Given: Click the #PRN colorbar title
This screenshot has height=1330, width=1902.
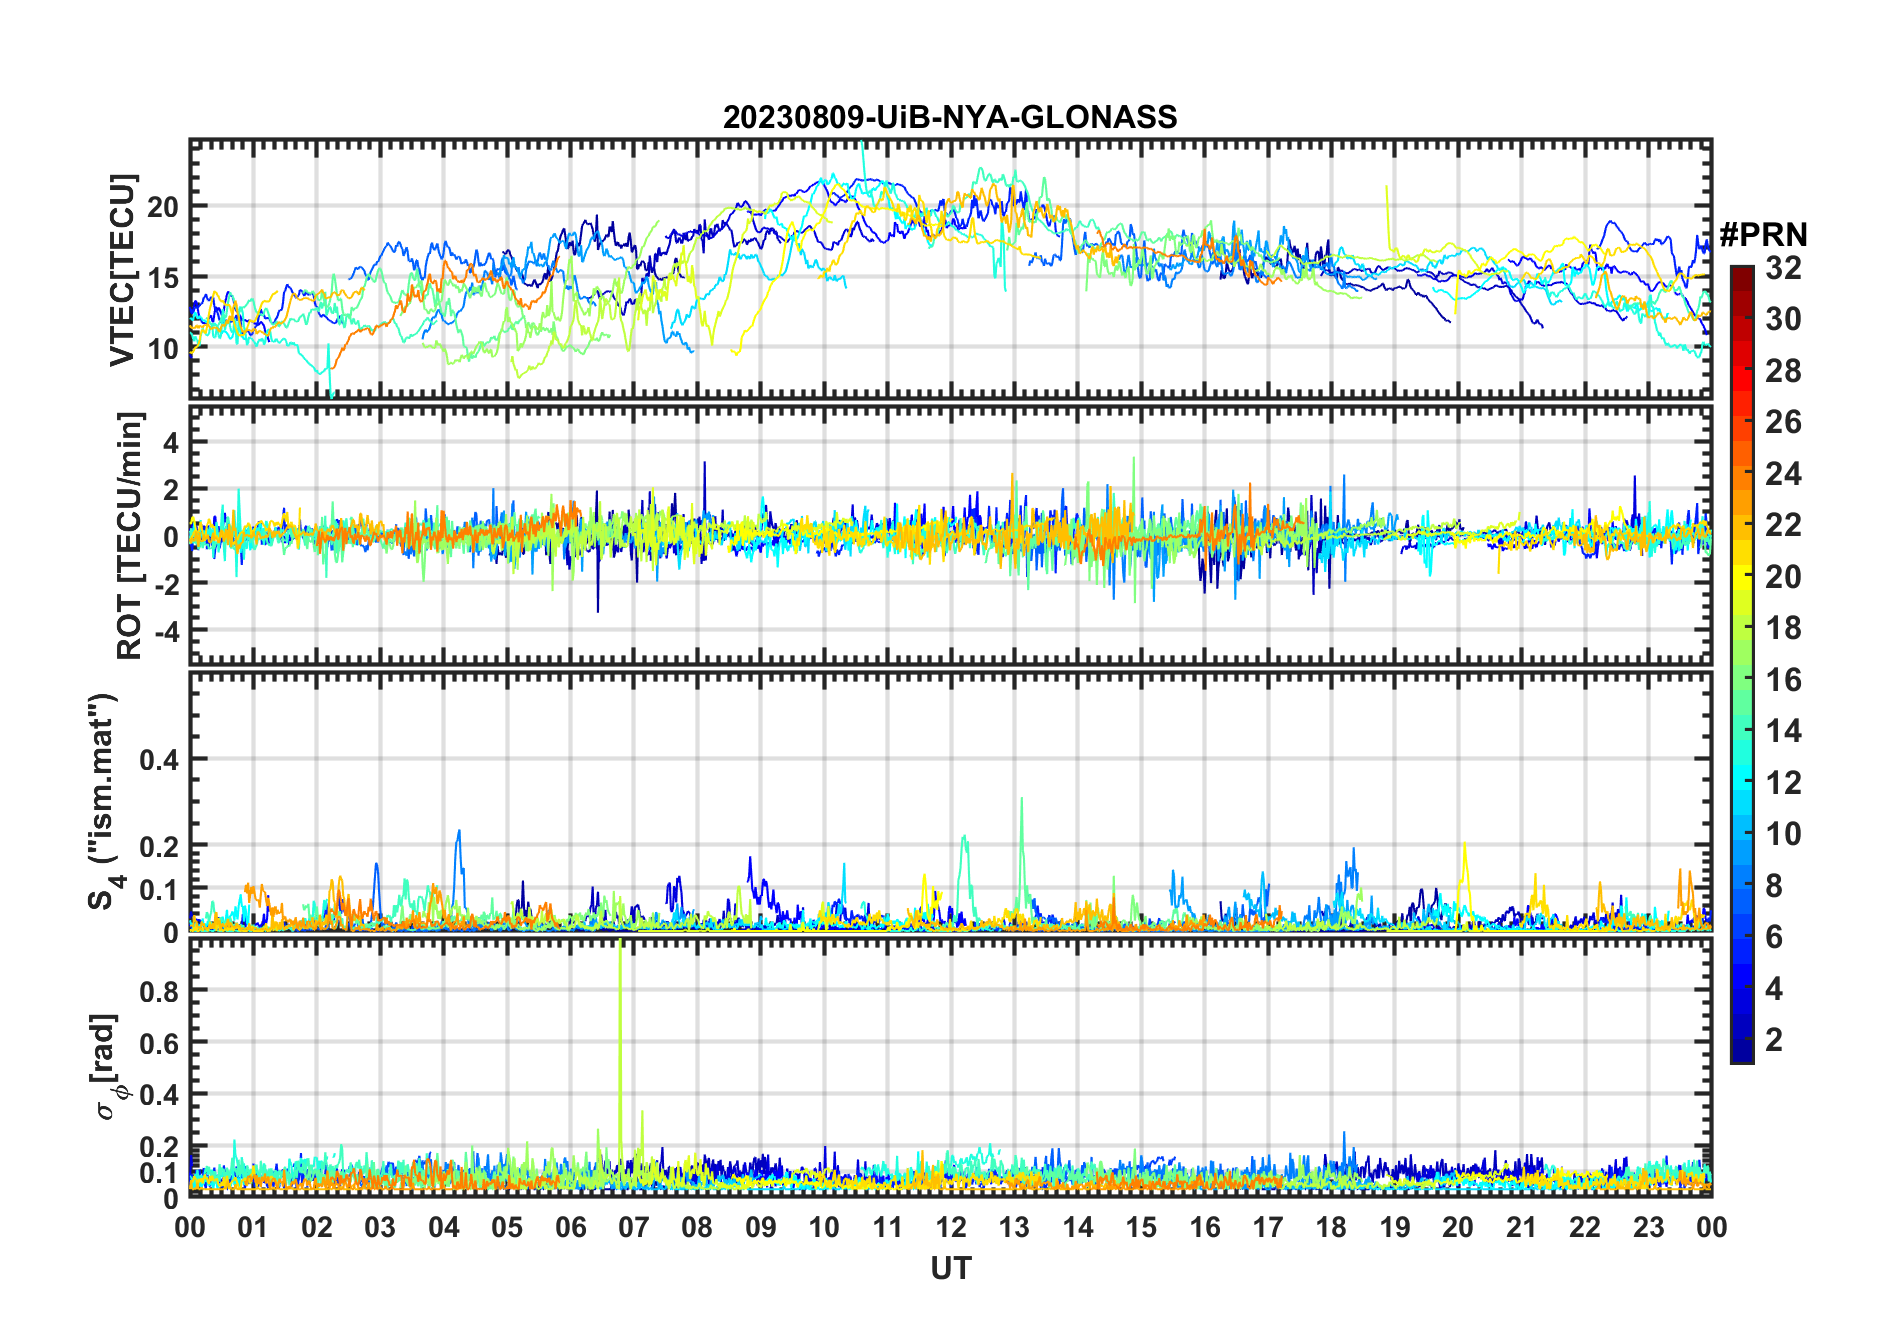Looking at the screenshot, I should pyautogui.click(x=1763, y=235).
